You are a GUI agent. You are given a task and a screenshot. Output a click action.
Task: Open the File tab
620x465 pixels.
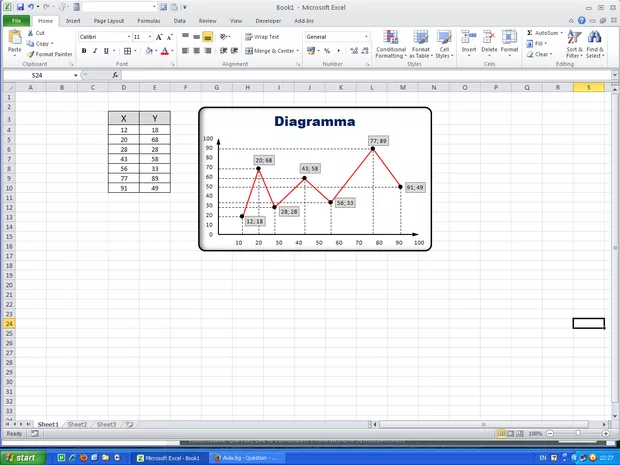coord(16,21)
